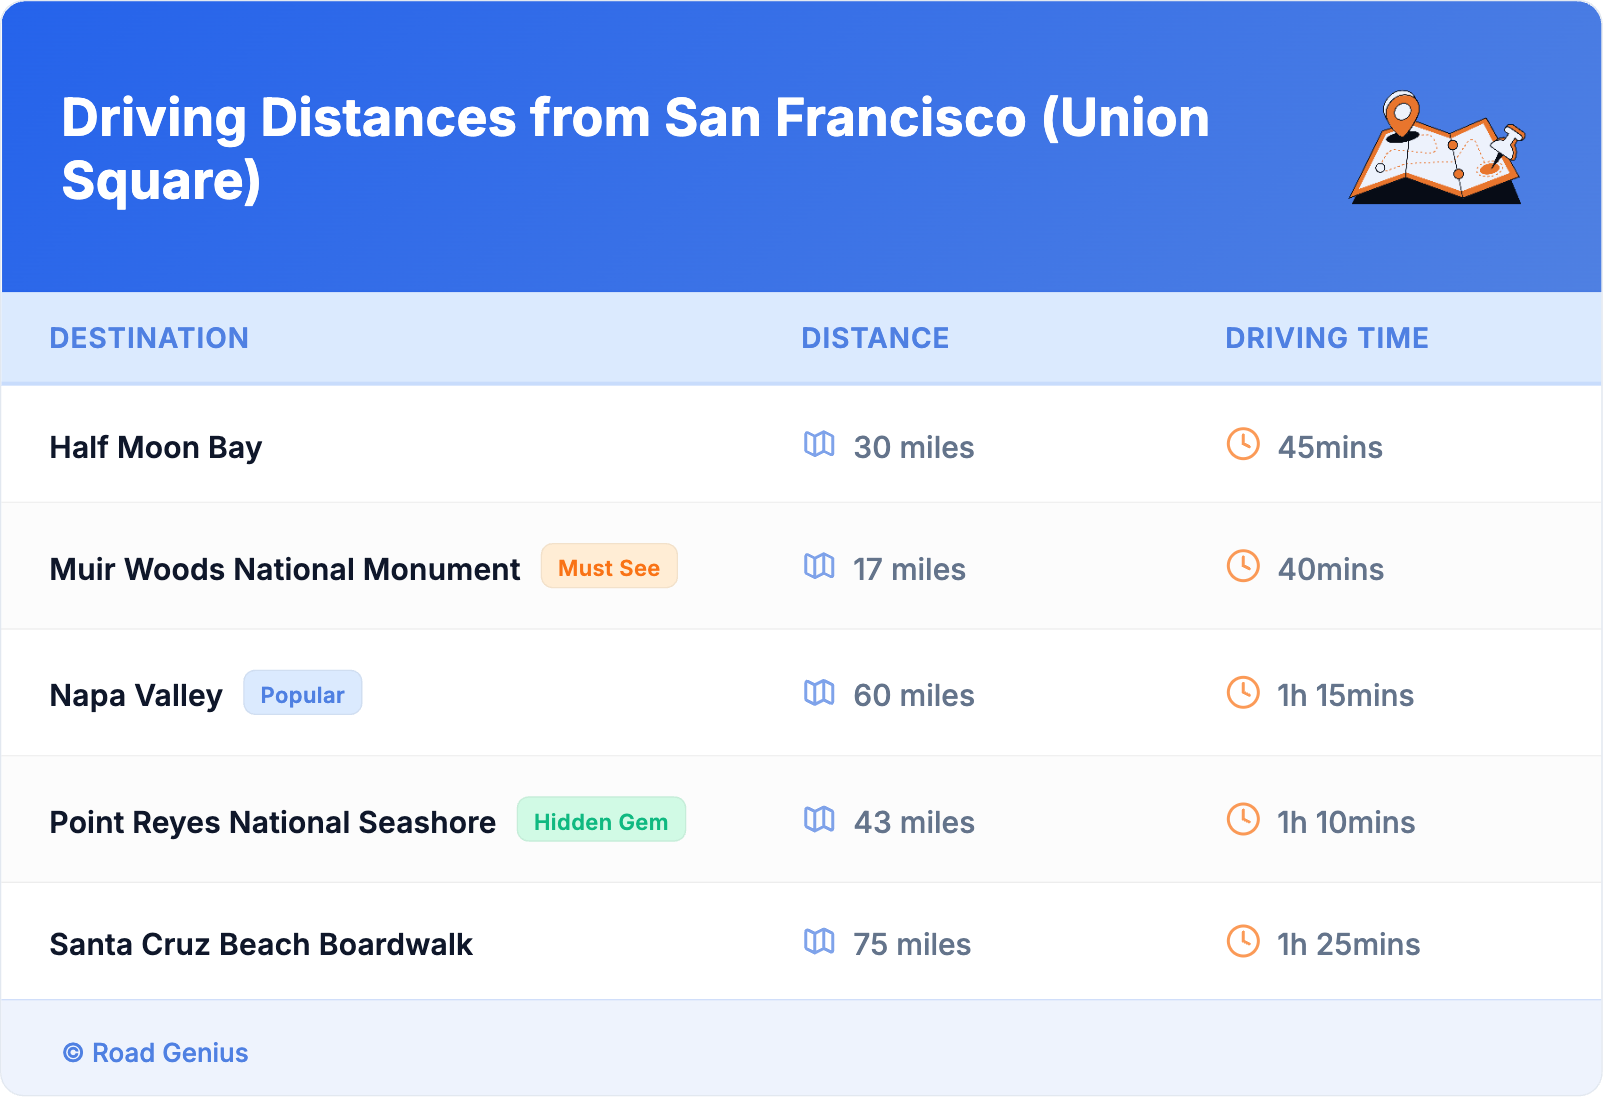
Task: Click the map icon beside 17 miles
Action: point(819,566)
